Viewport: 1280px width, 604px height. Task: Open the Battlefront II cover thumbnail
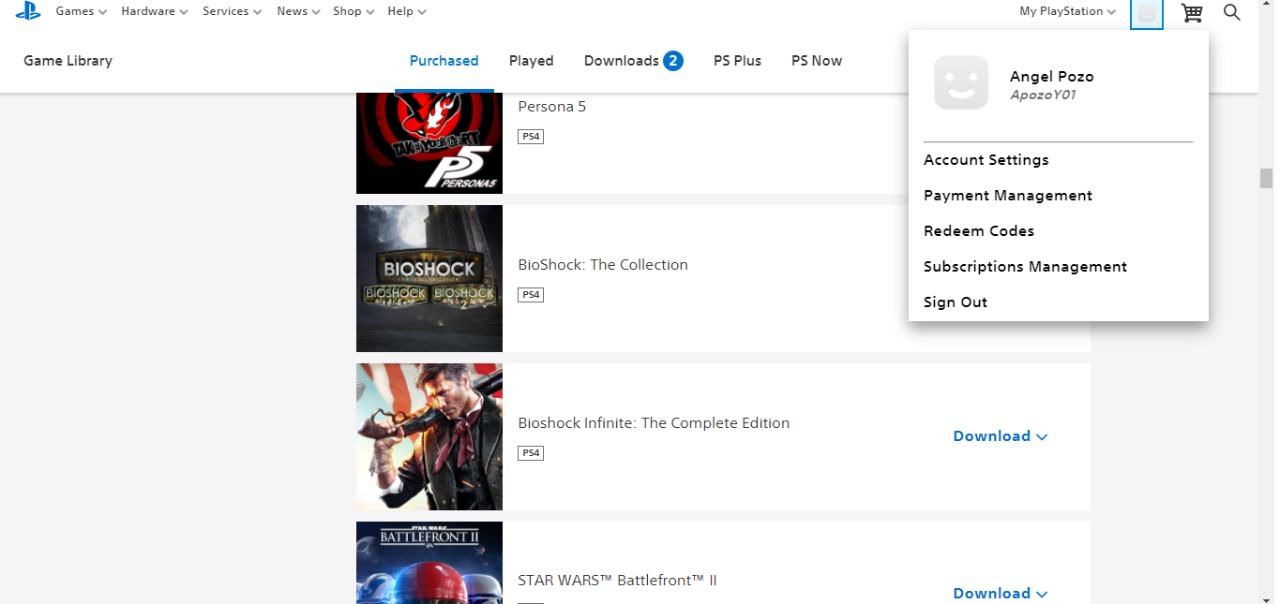(x=429, y=562)
